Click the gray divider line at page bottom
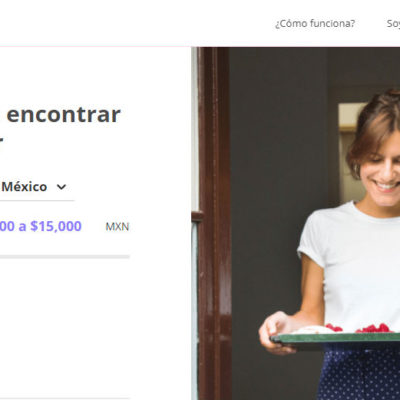The height and width of the screenshot is (400, 400). pos(65,398)
